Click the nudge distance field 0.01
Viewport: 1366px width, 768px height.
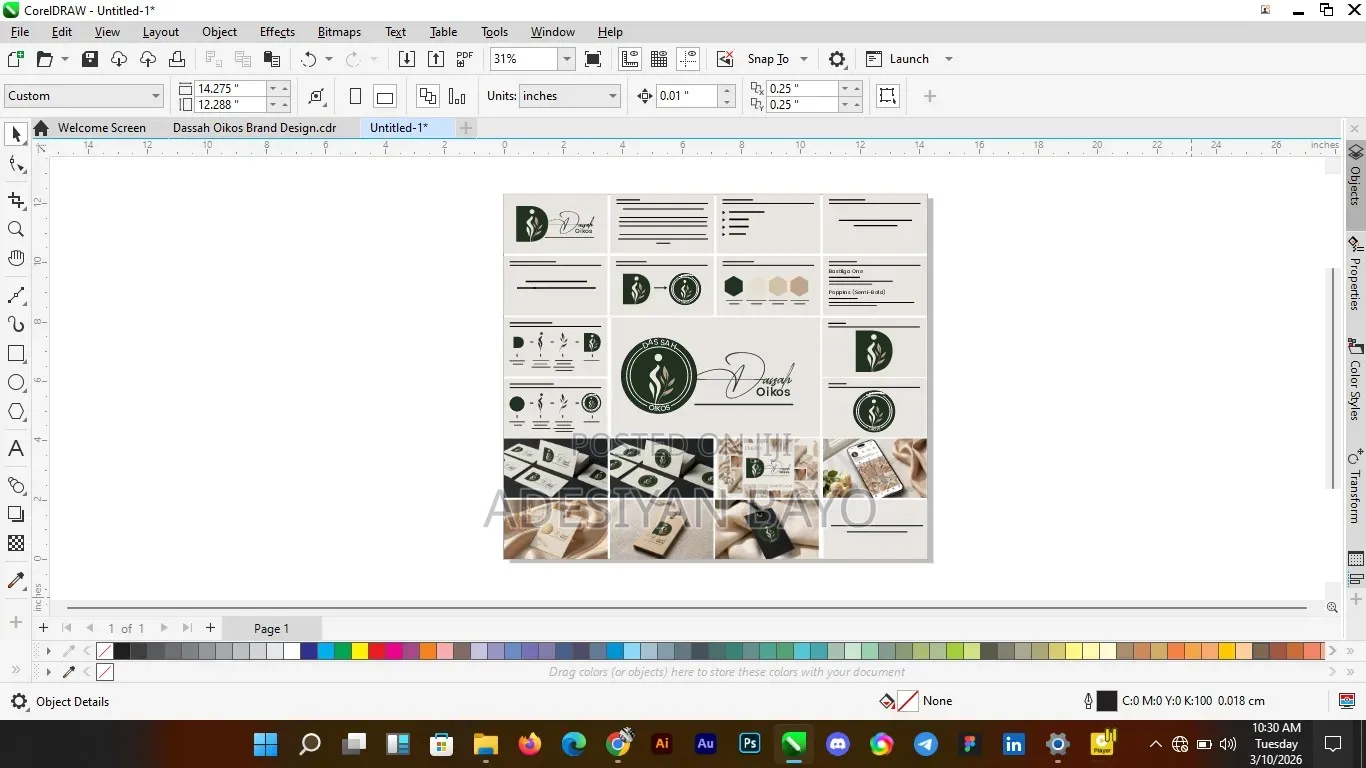687,96
